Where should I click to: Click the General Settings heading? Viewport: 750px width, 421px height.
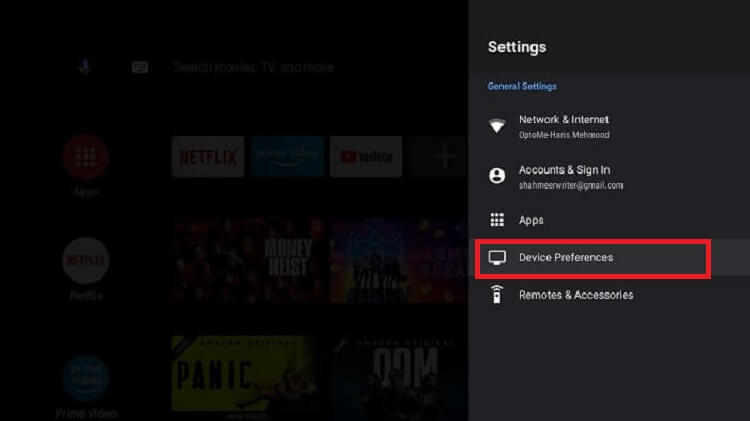522,86
